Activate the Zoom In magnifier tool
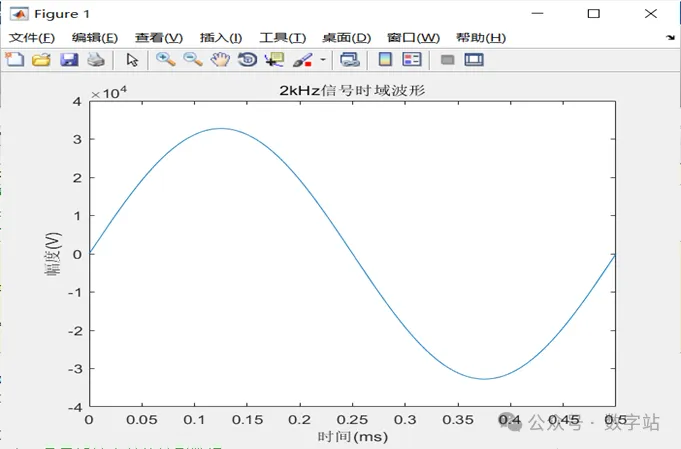The width and height of the screenshot is (681, 449). (166, 59)
